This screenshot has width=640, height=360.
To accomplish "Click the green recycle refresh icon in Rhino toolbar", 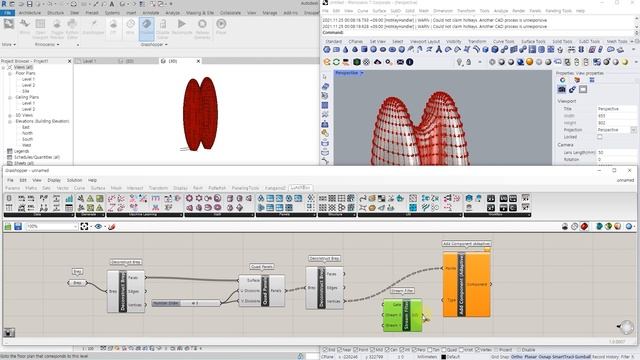I will click(x=336, y=62).
